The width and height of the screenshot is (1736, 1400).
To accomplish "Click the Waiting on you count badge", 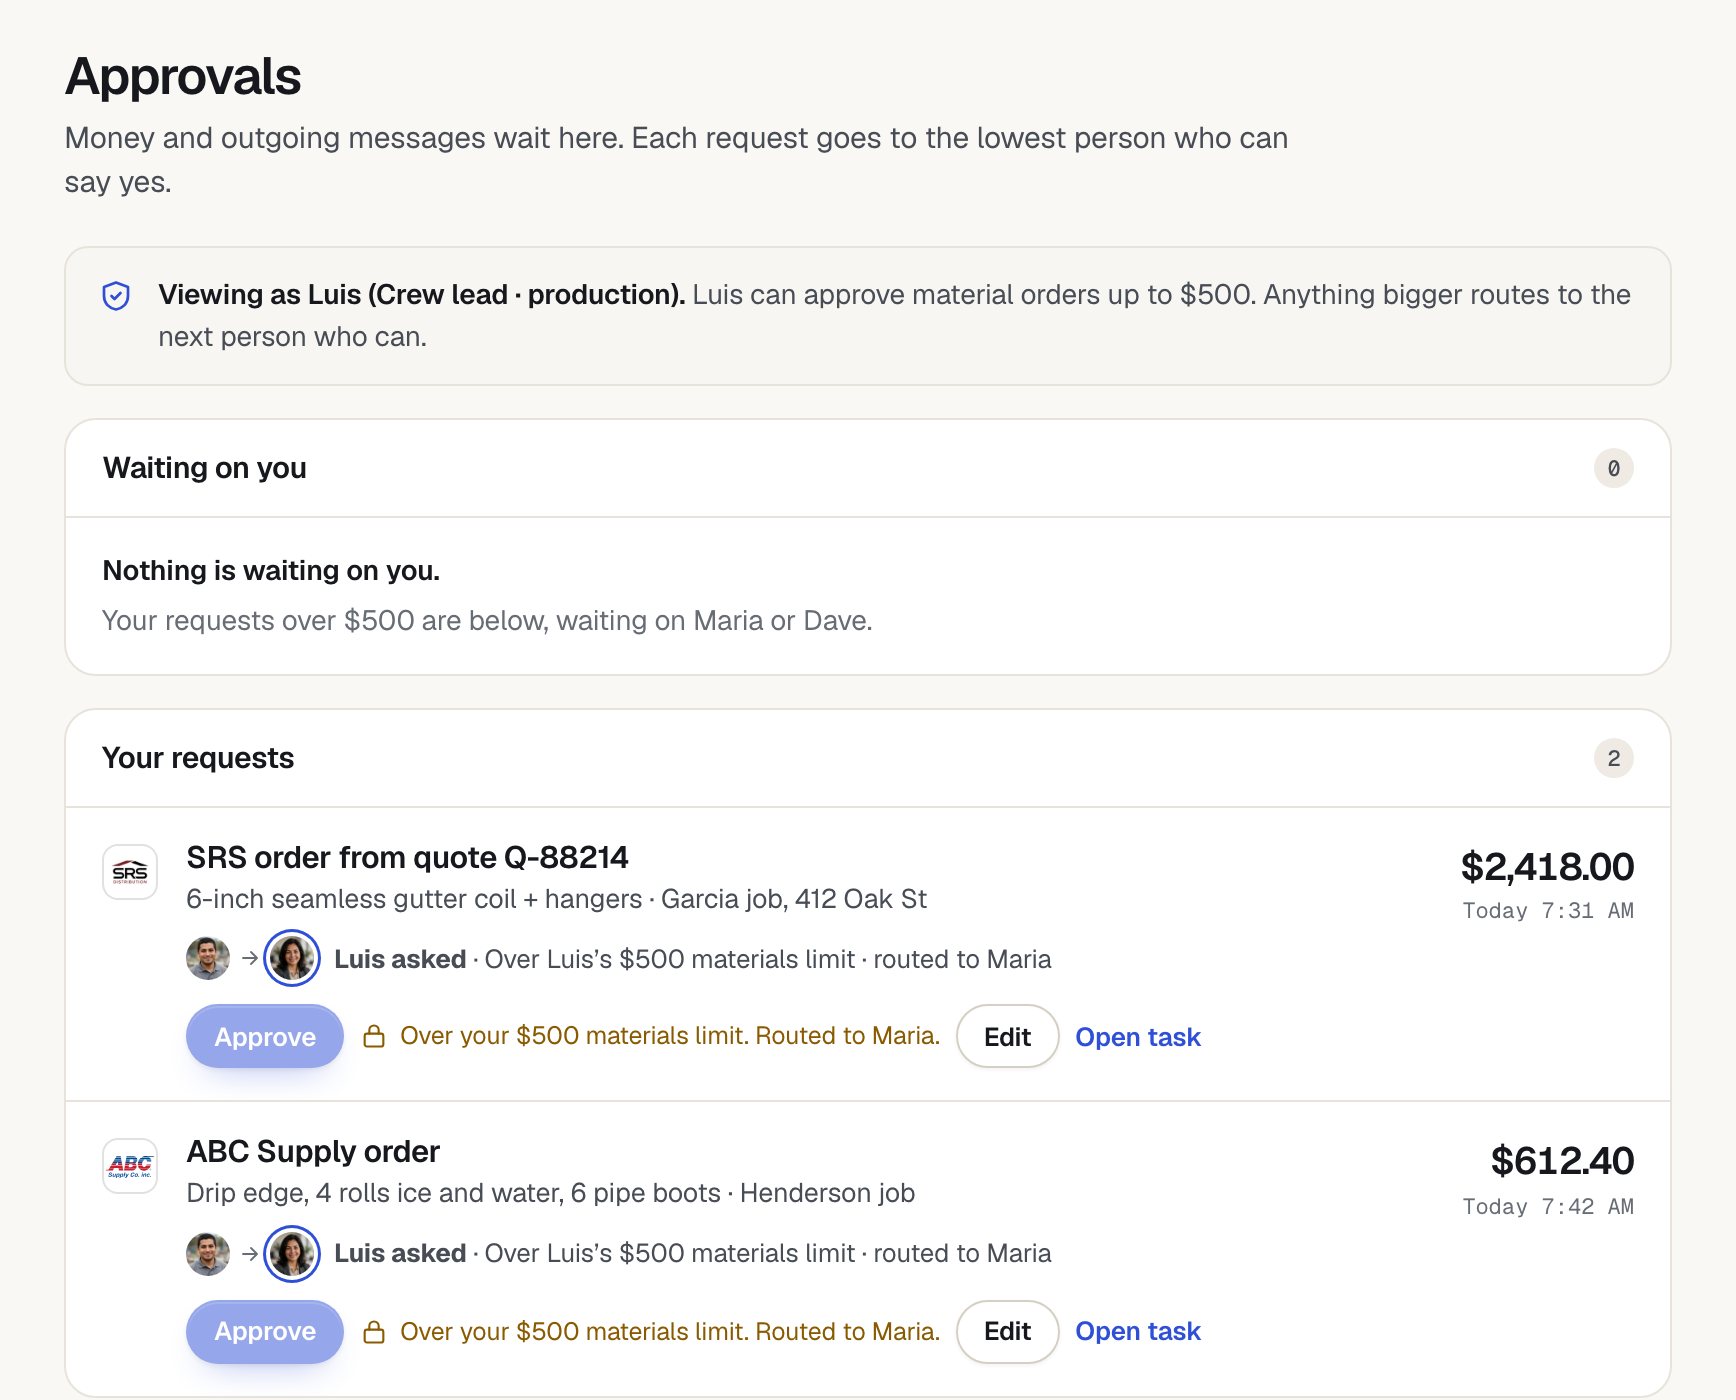I will 1613,468.
